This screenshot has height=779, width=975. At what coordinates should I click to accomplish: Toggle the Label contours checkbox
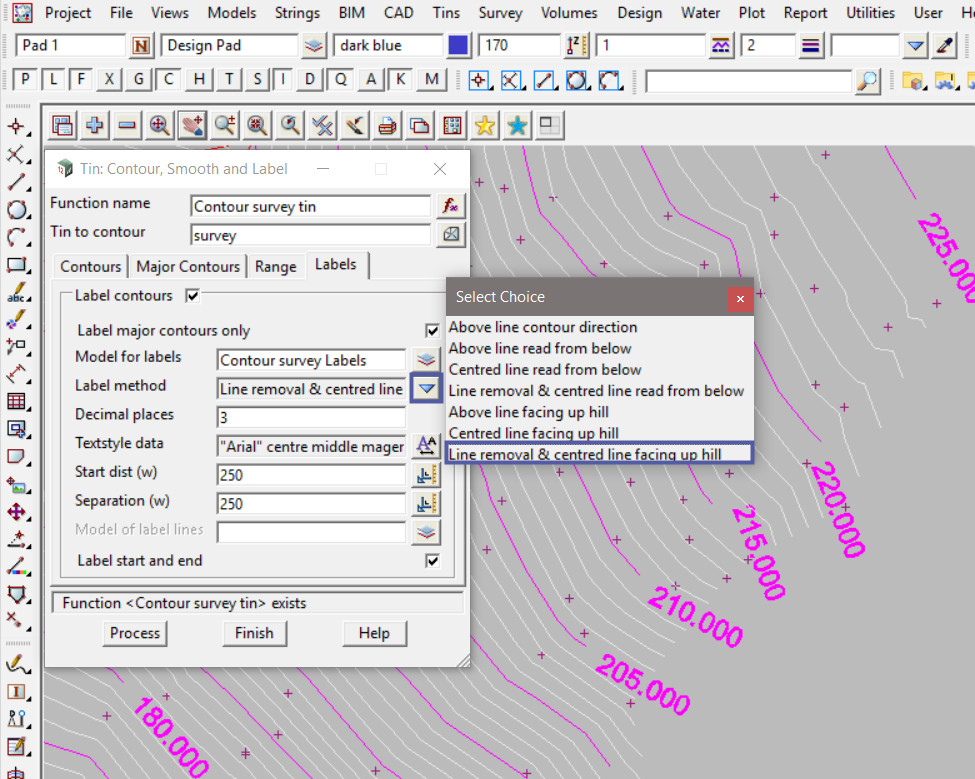click(193, 296)
